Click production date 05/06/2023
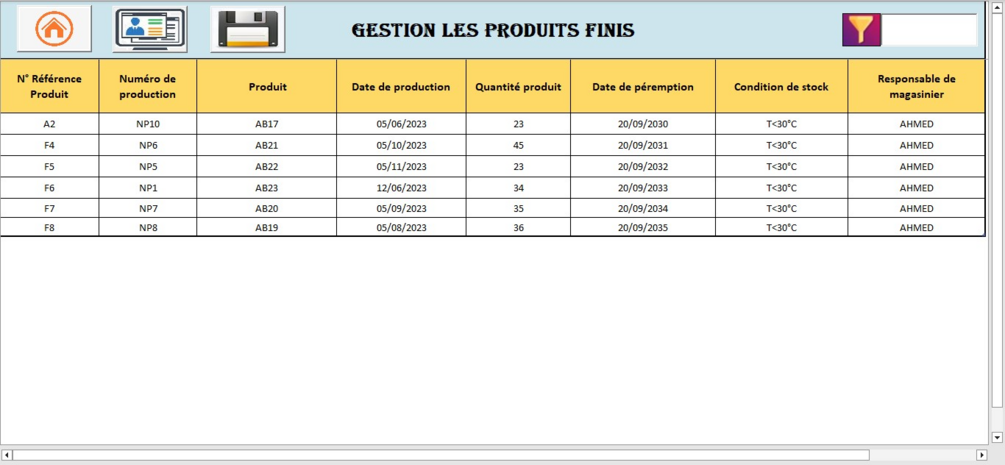Viewport: 1005px width, 465px height. click(401, 124)
